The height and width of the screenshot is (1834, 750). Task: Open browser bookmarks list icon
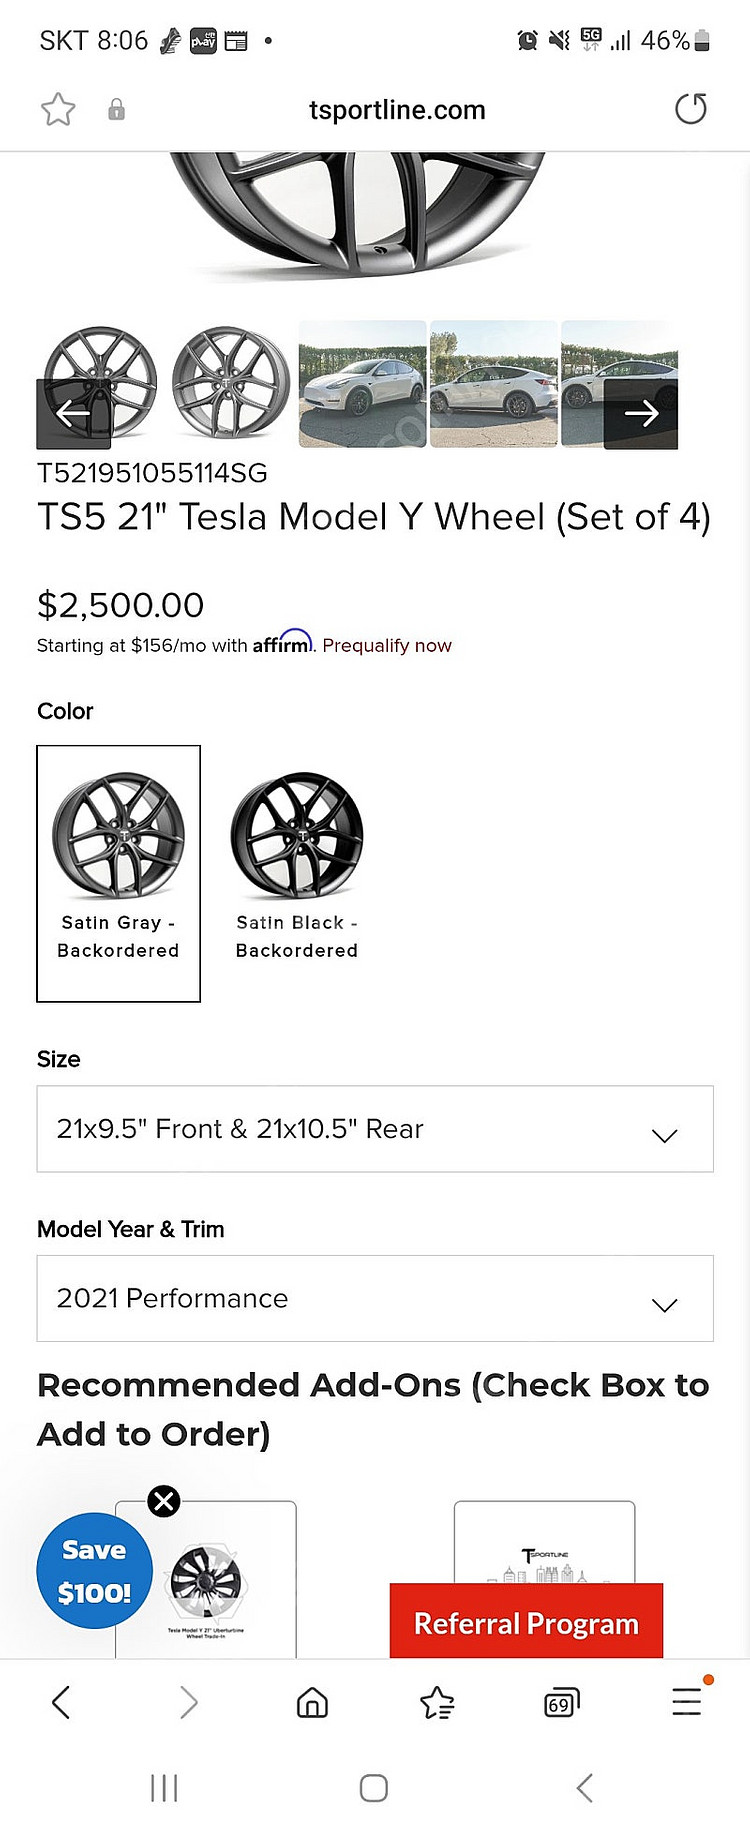tap(437, 1701)
